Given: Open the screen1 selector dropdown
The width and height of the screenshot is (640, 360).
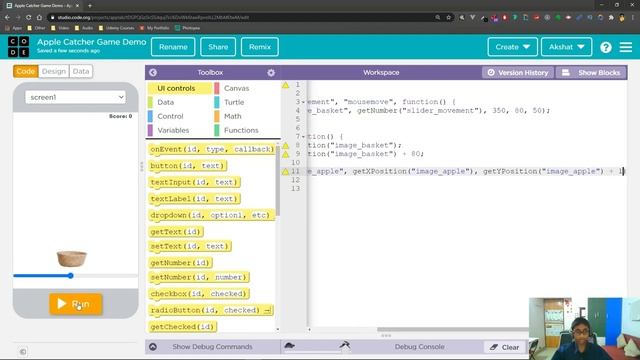Looking at the screenshot, I should click(x=76, y=97).
